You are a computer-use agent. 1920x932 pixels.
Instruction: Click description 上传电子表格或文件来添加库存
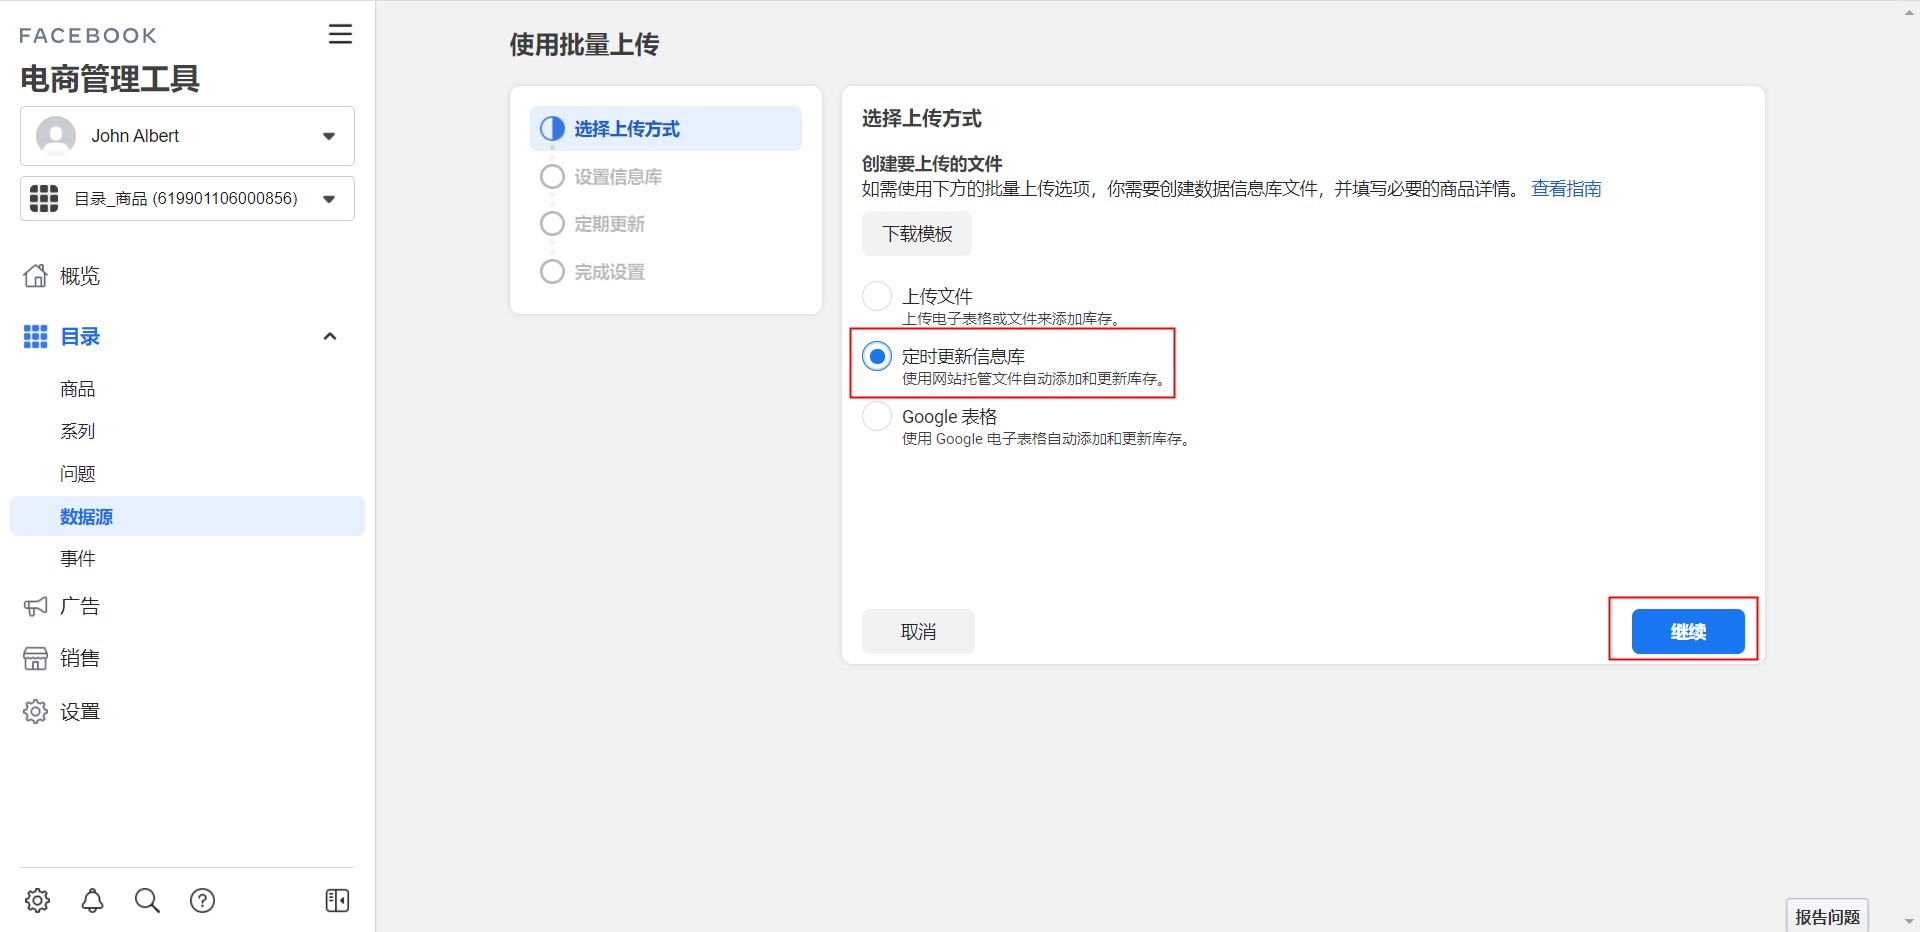tap(1012, 319)
